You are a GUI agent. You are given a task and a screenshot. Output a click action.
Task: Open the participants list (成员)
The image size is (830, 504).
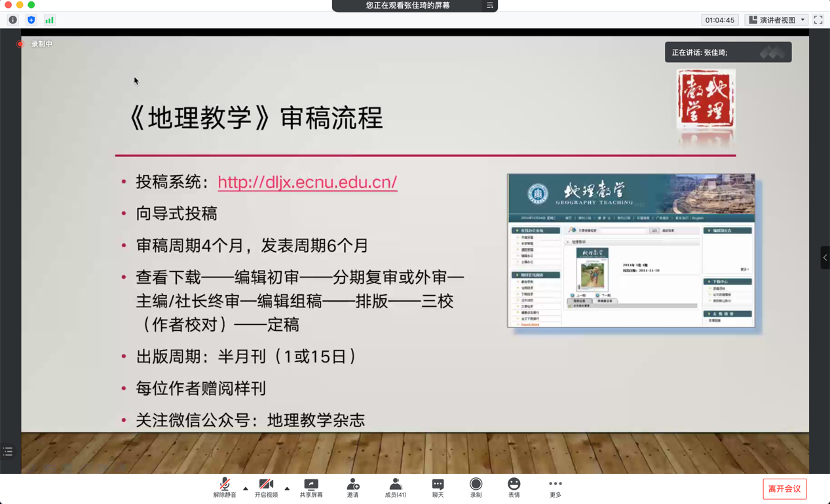[x=395, y=487]
